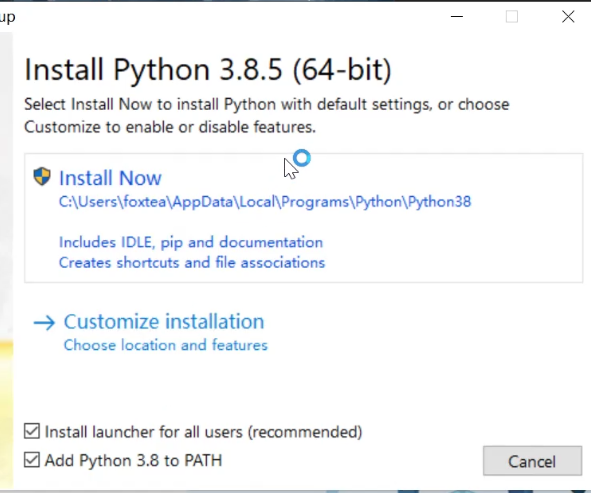
Task: Click 'Includes IDLE, pip and documentation' line
Action: [x=191, y=242]
